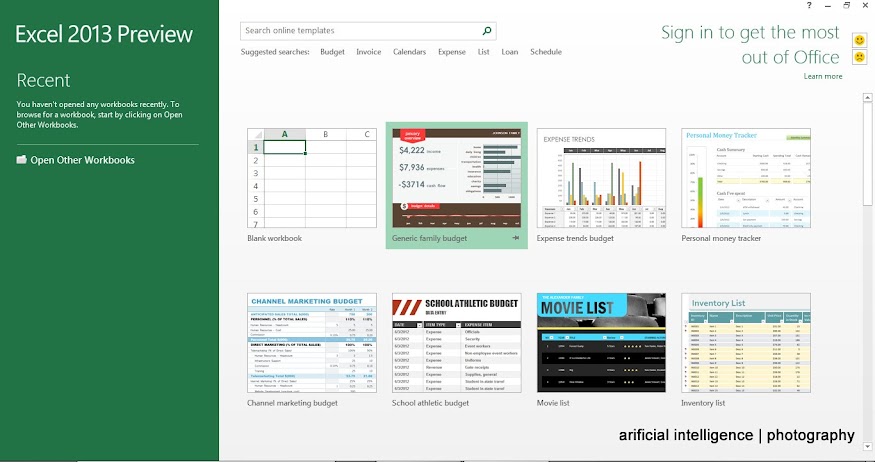Viewport: 875px width, 462px height.
Task: Click the Inventory list caption
Action: pos(703,403)
